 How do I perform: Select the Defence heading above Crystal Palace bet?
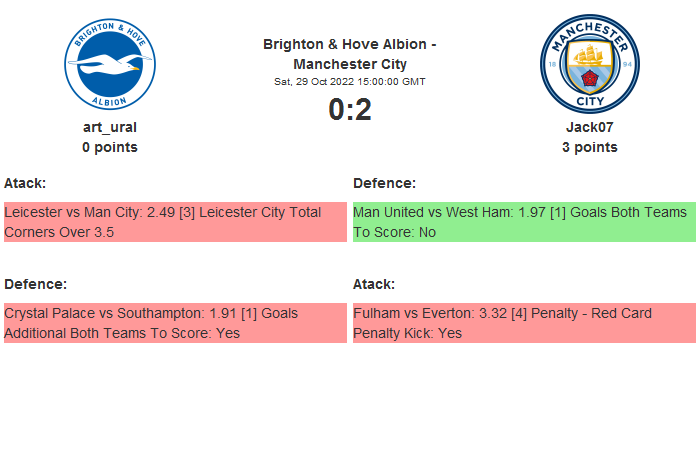(35, 284)
